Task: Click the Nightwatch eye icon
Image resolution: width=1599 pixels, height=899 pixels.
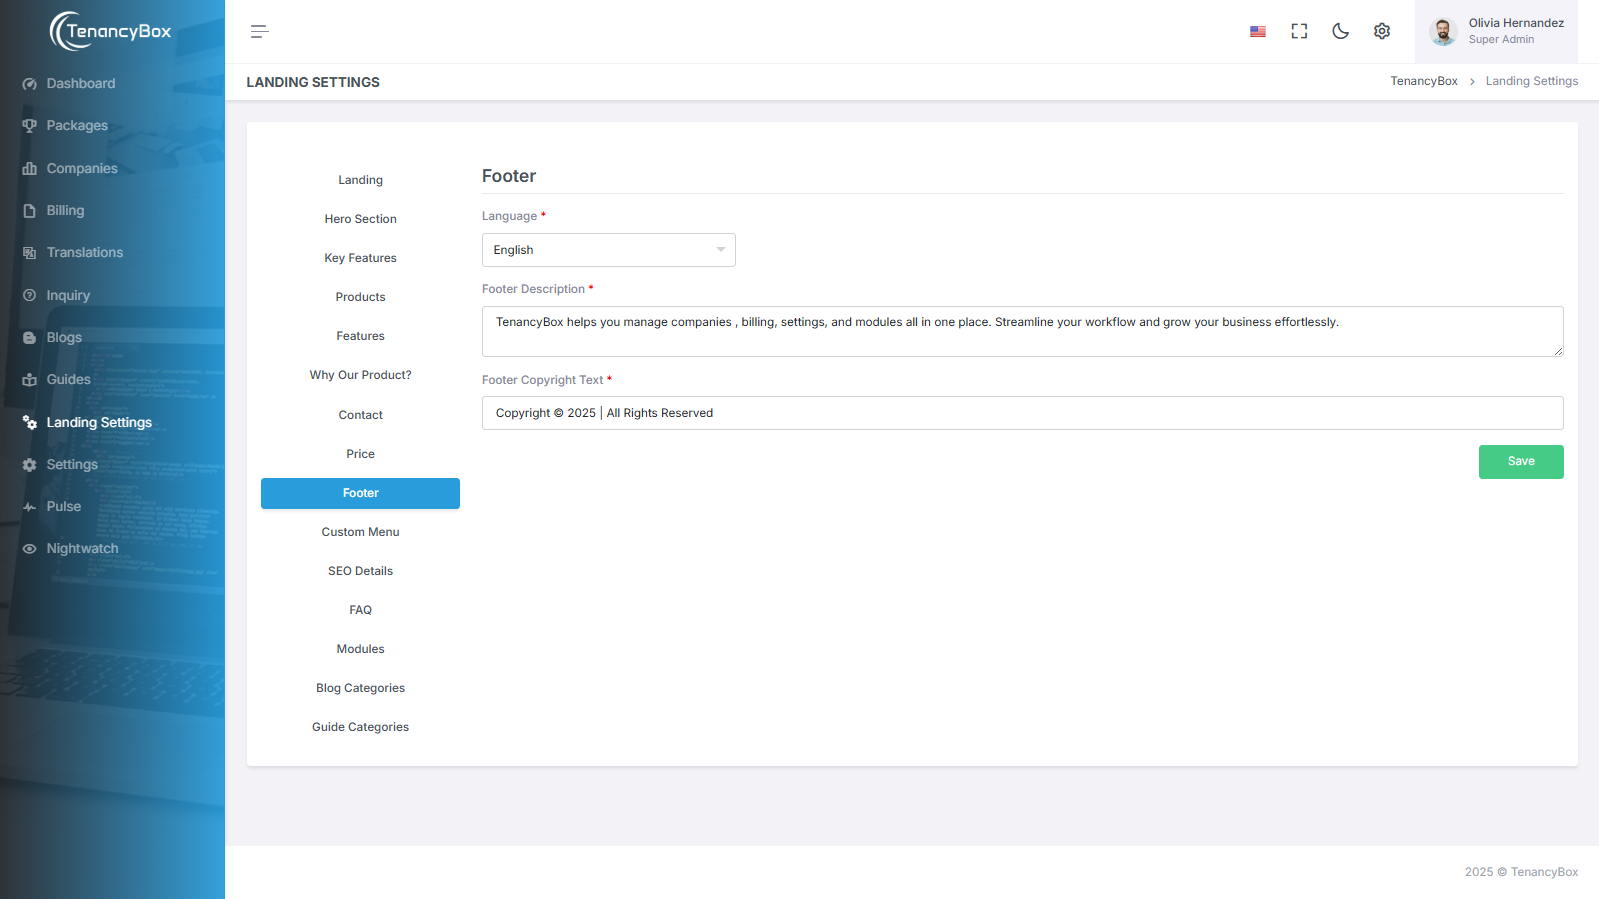Action: pos(30,549)
